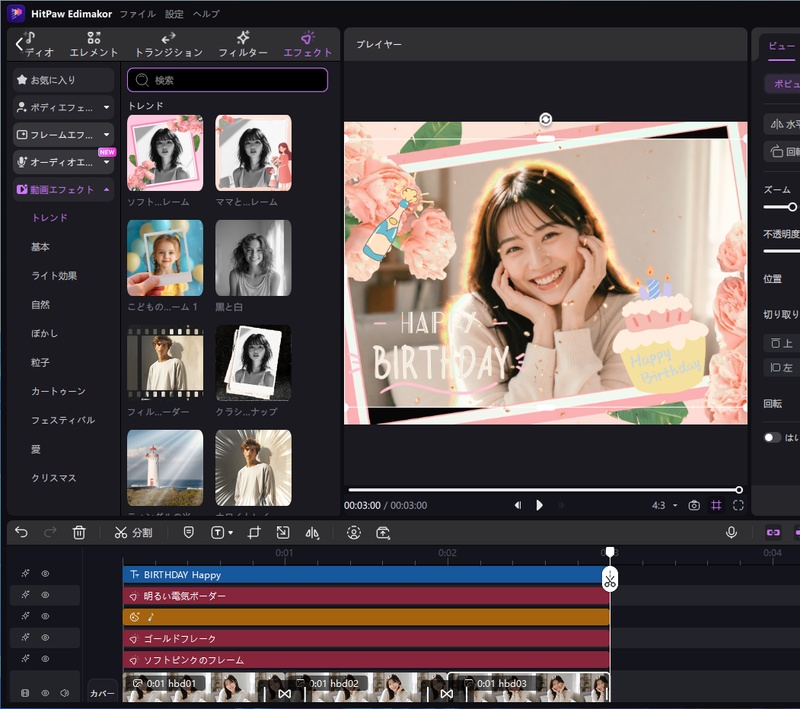This screenshot has height=709, width=800.
Task: Mute the main video track audio
Action: [64, 693]
